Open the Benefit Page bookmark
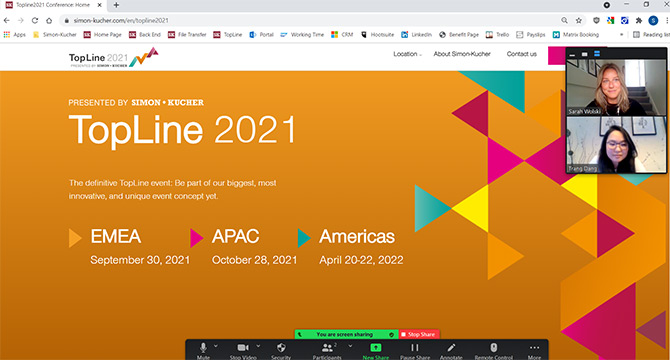The height and width of the screenshot is (360, 670). point(459,35)
